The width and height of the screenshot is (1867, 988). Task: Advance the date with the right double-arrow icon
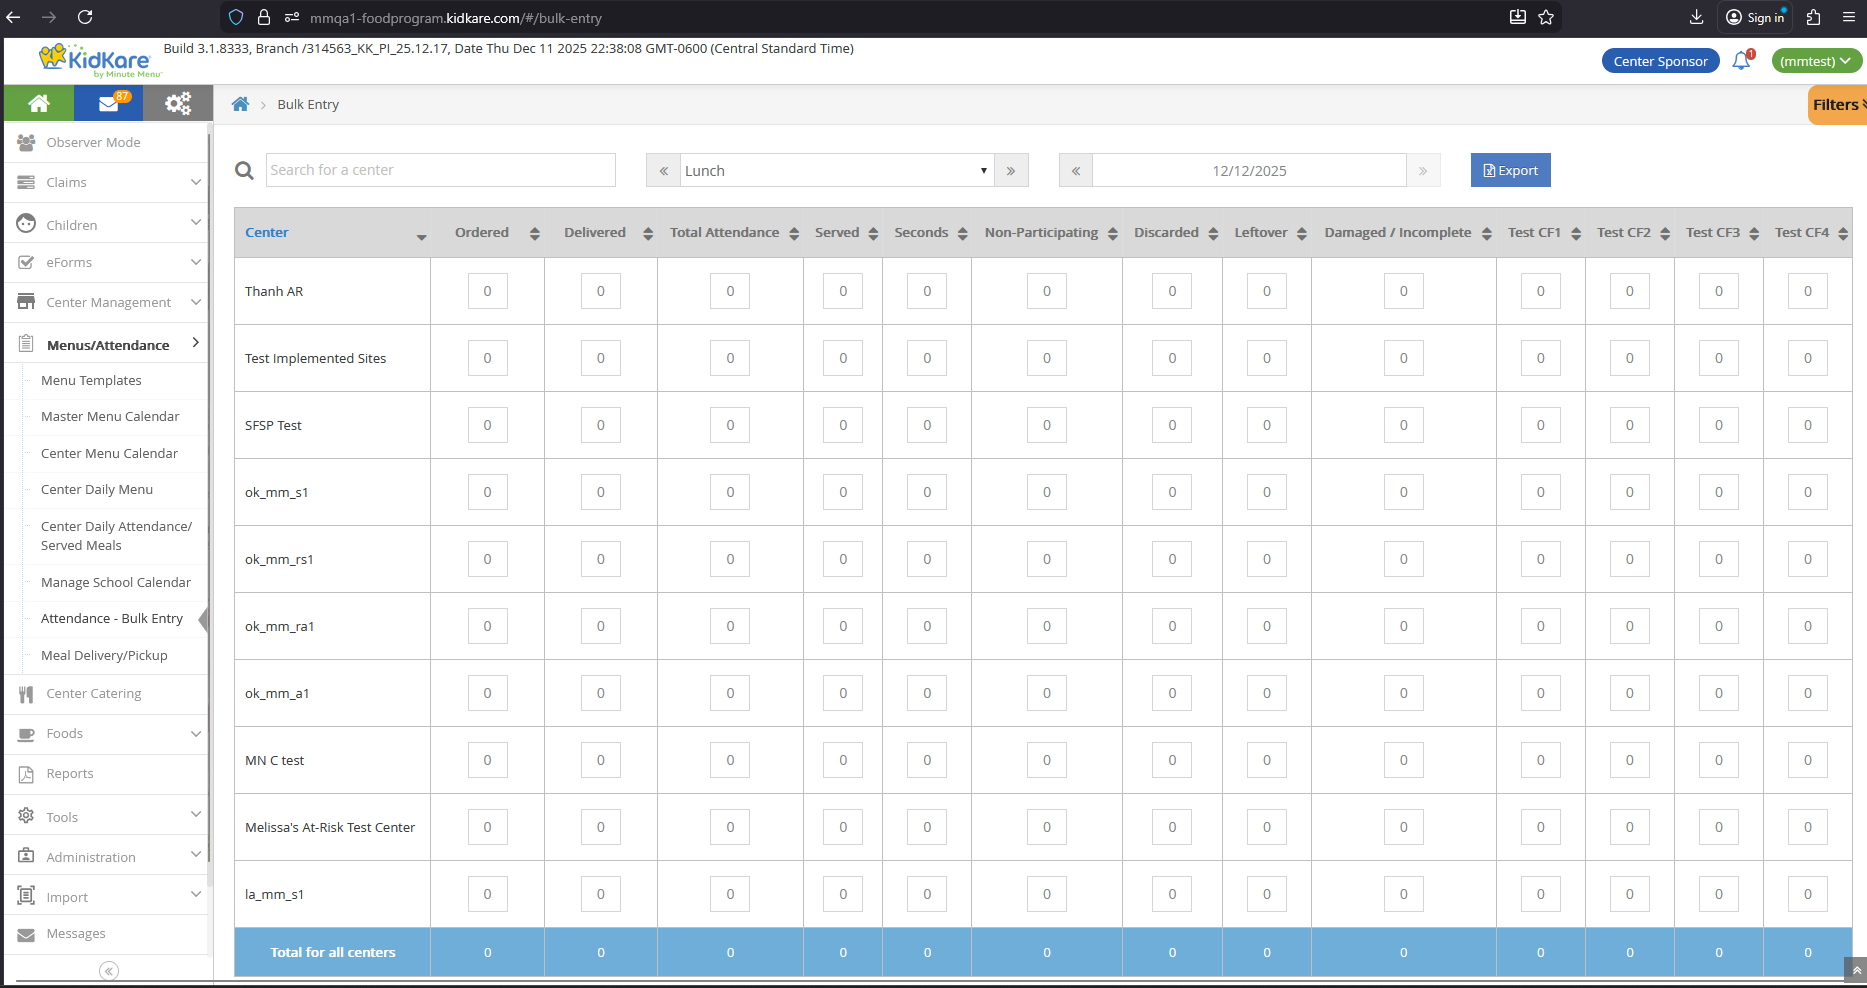pos(1423,170)
